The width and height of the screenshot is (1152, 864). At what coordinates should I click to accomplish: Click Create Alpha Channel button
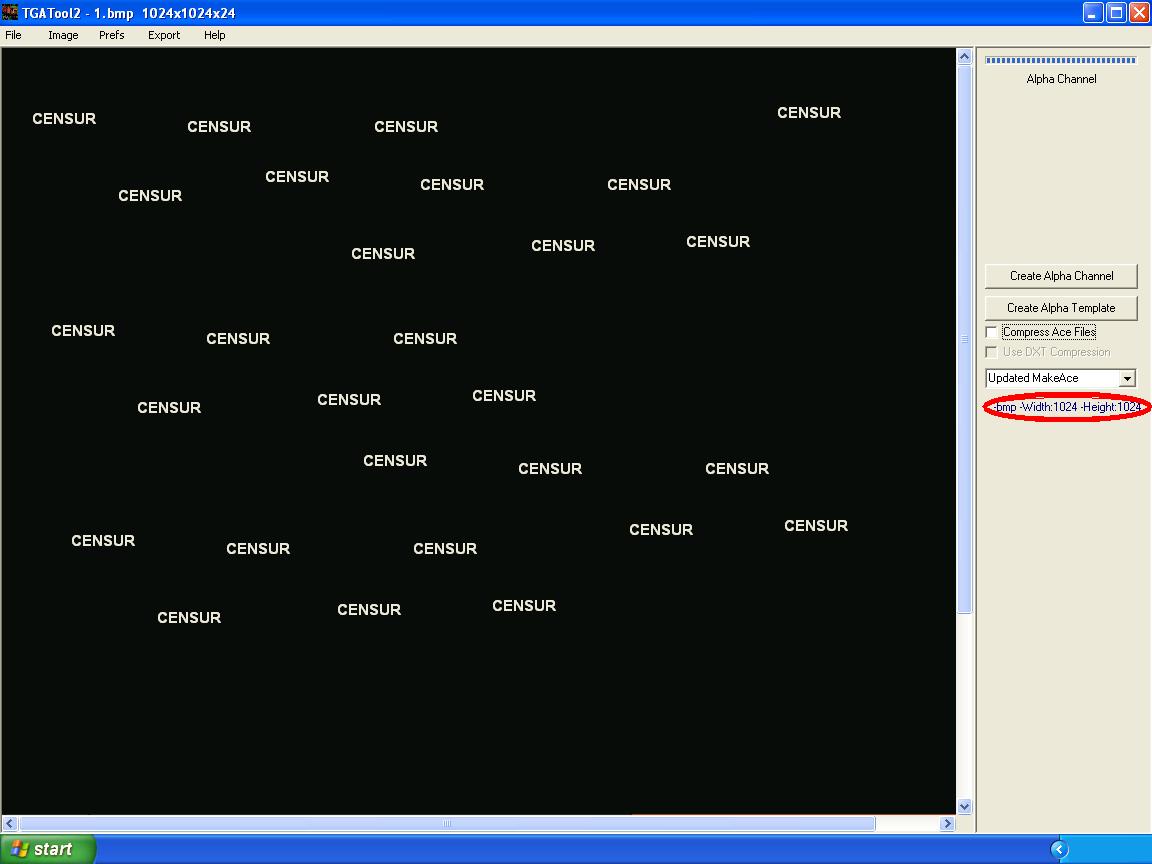click(x=1061, y=276)
